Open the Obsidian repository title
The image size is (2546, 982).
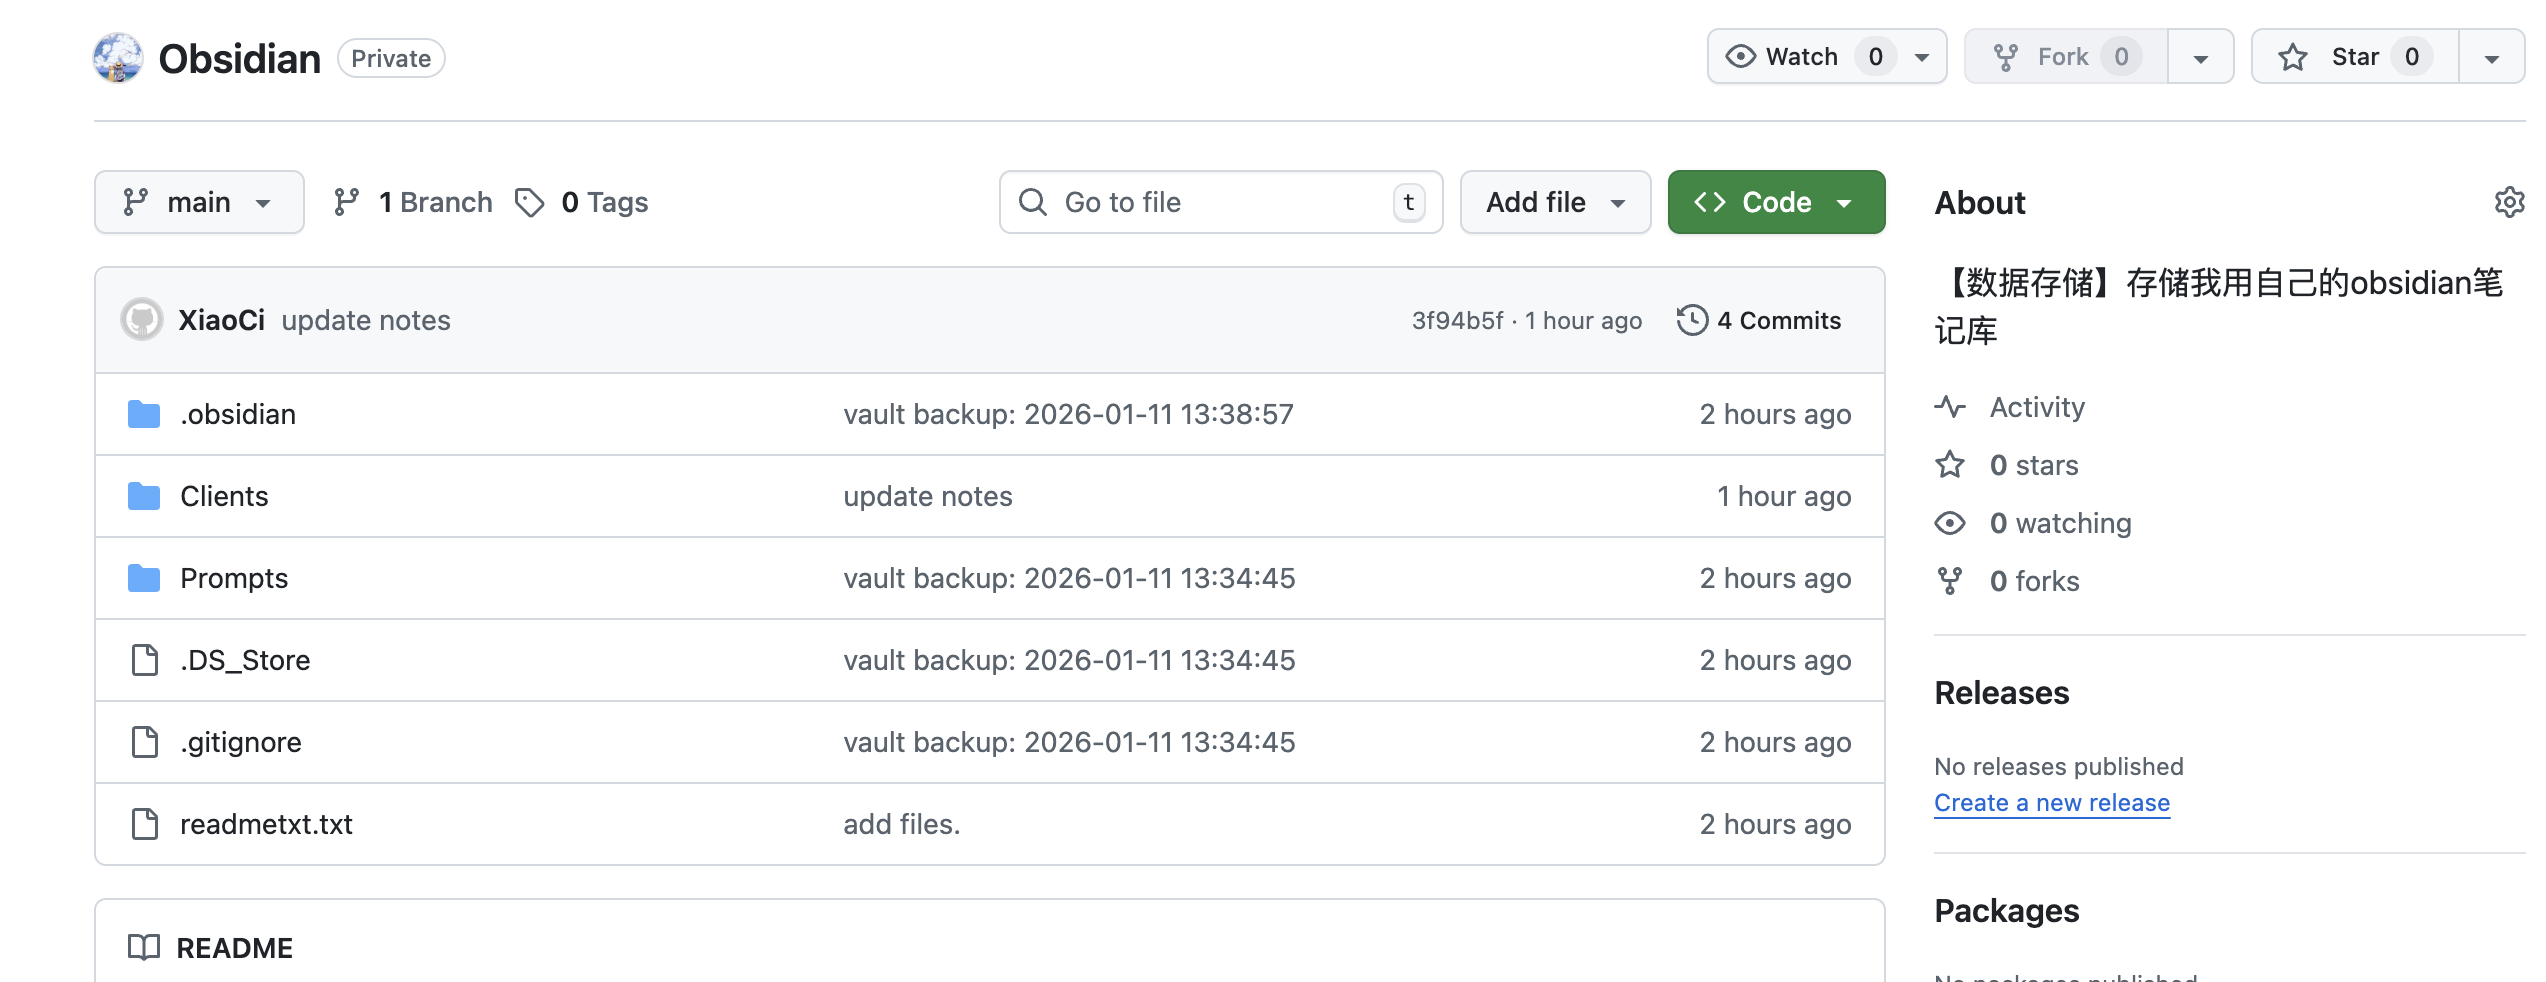coord(240,59)
